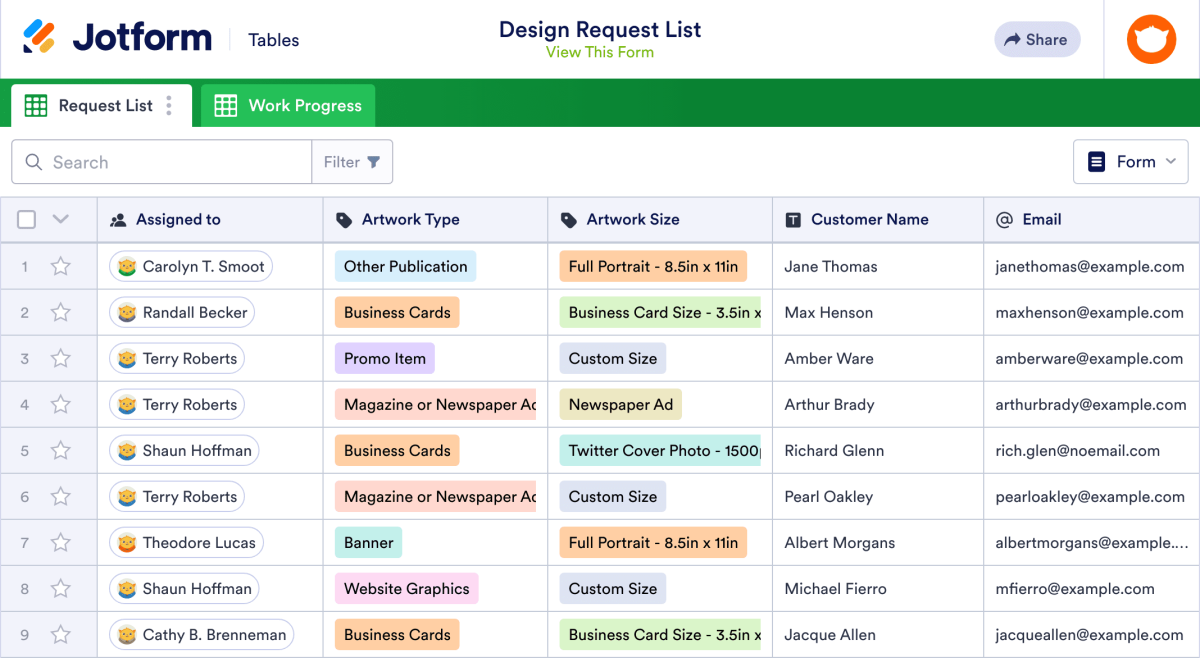Click the person icon on the Assigned to header
The width and height of the screenshot is (1200, 658).
pos(121,219)
